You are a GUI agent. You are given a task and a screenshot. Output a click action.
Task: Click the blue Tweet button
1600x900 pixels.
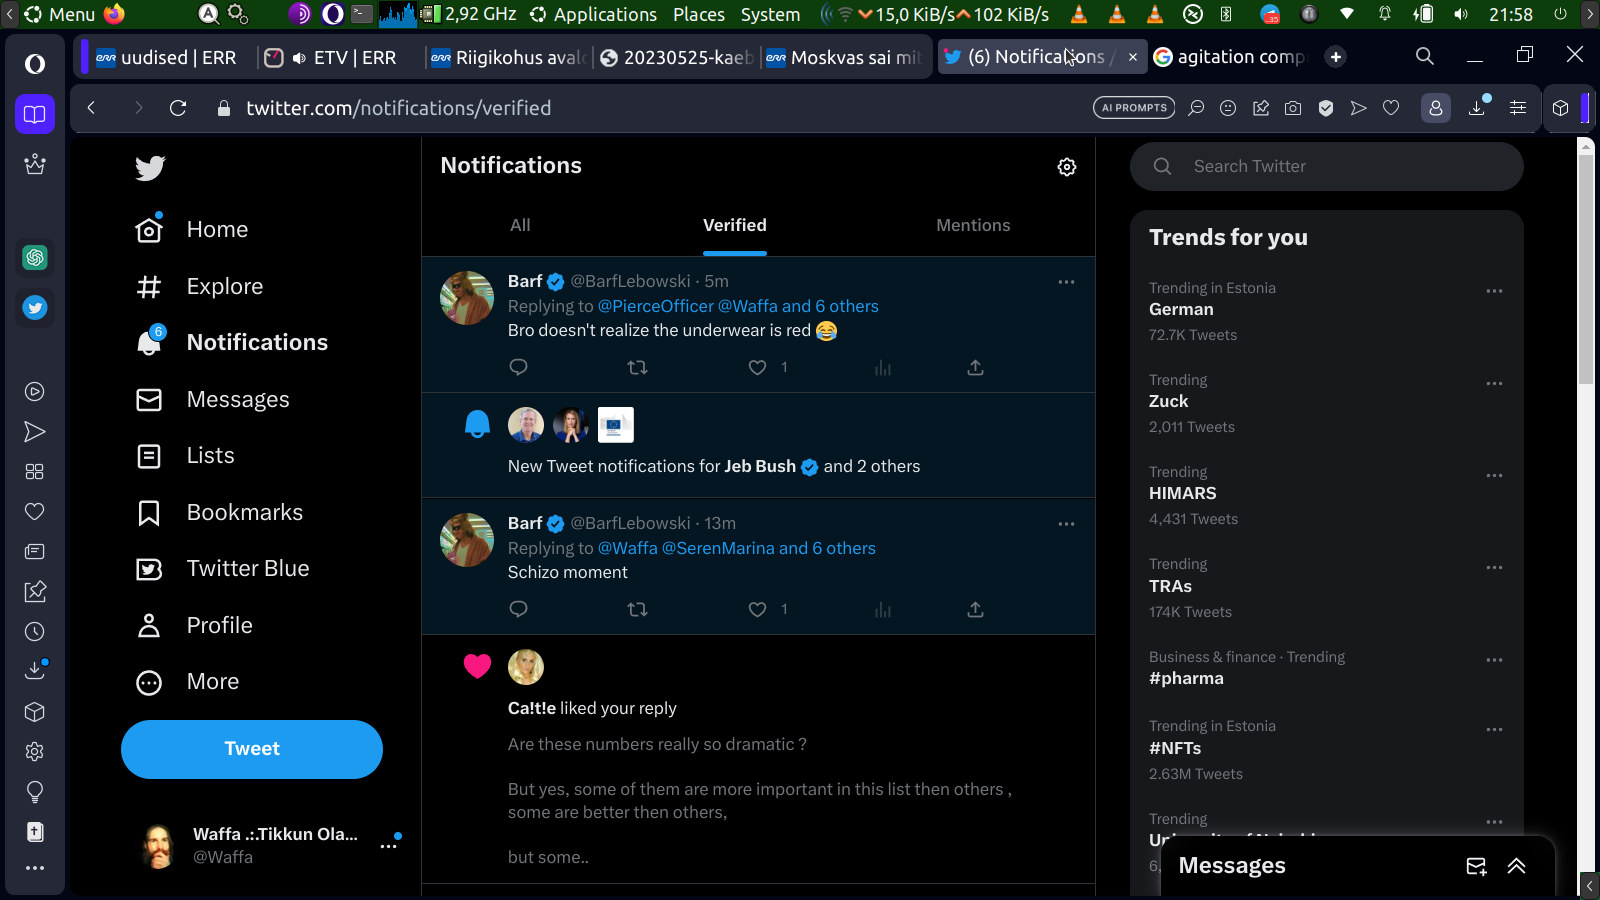point(252,749)
